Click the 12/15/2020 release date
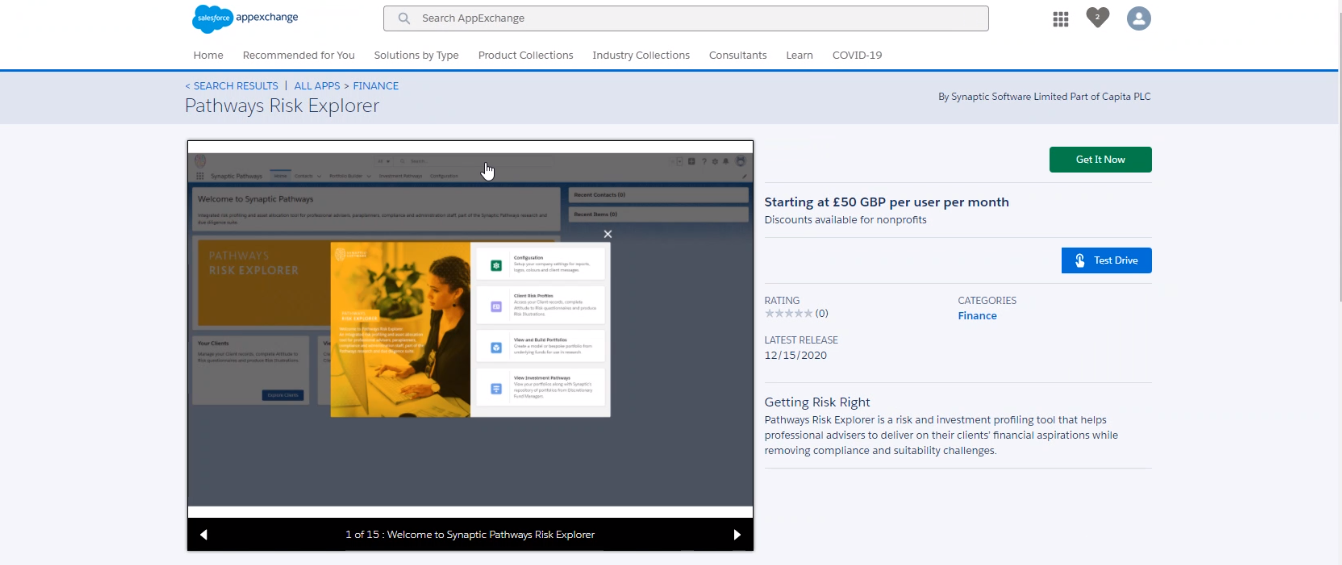Screen dimensions: 1342x565 (796, 355)
